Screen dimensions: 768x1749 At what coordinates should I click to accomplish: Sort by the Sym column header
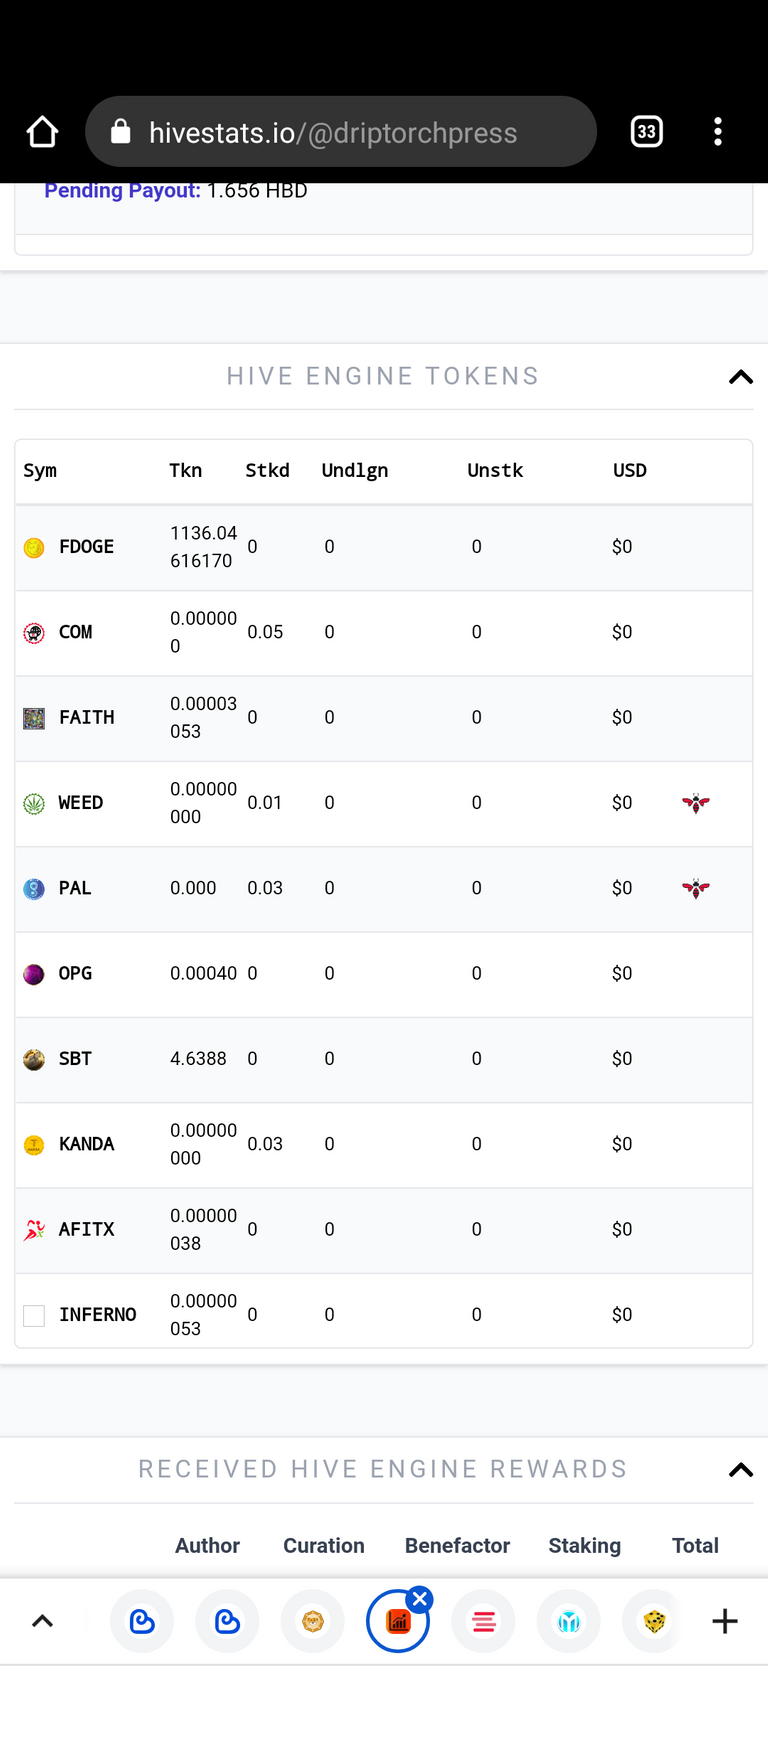tap(40, 471)
